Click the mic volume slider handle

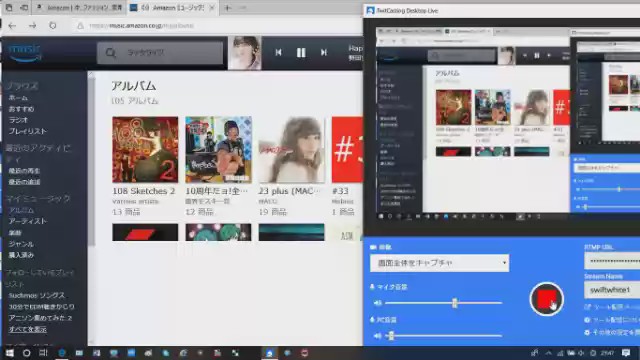coord(454,303)
